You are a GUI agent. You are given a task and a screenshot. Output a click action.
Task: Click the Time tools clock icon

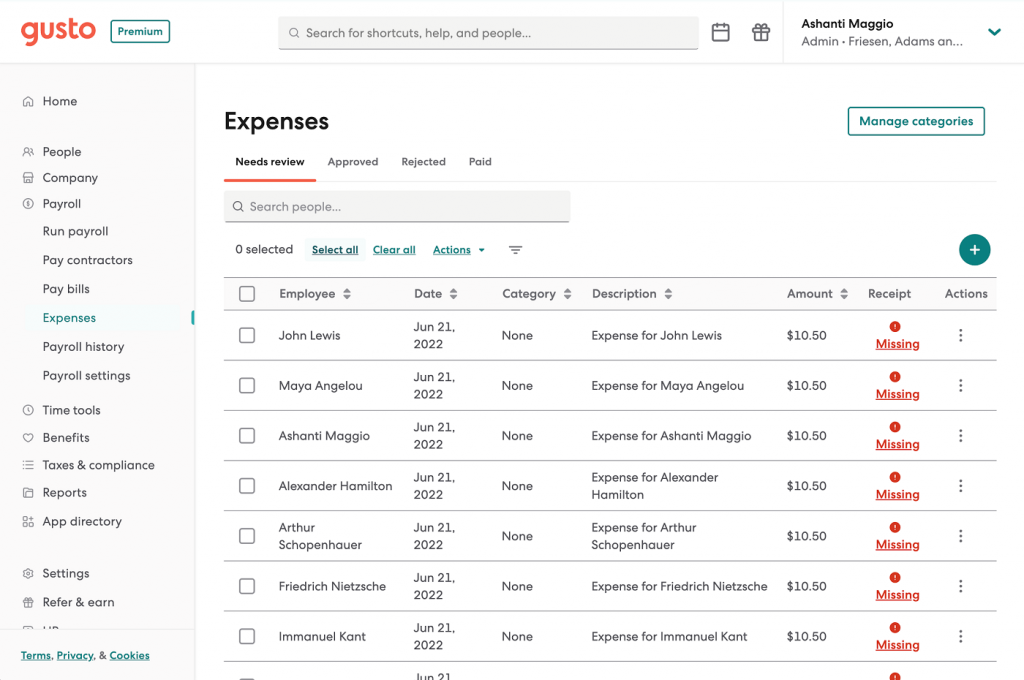tap(28, 410)
